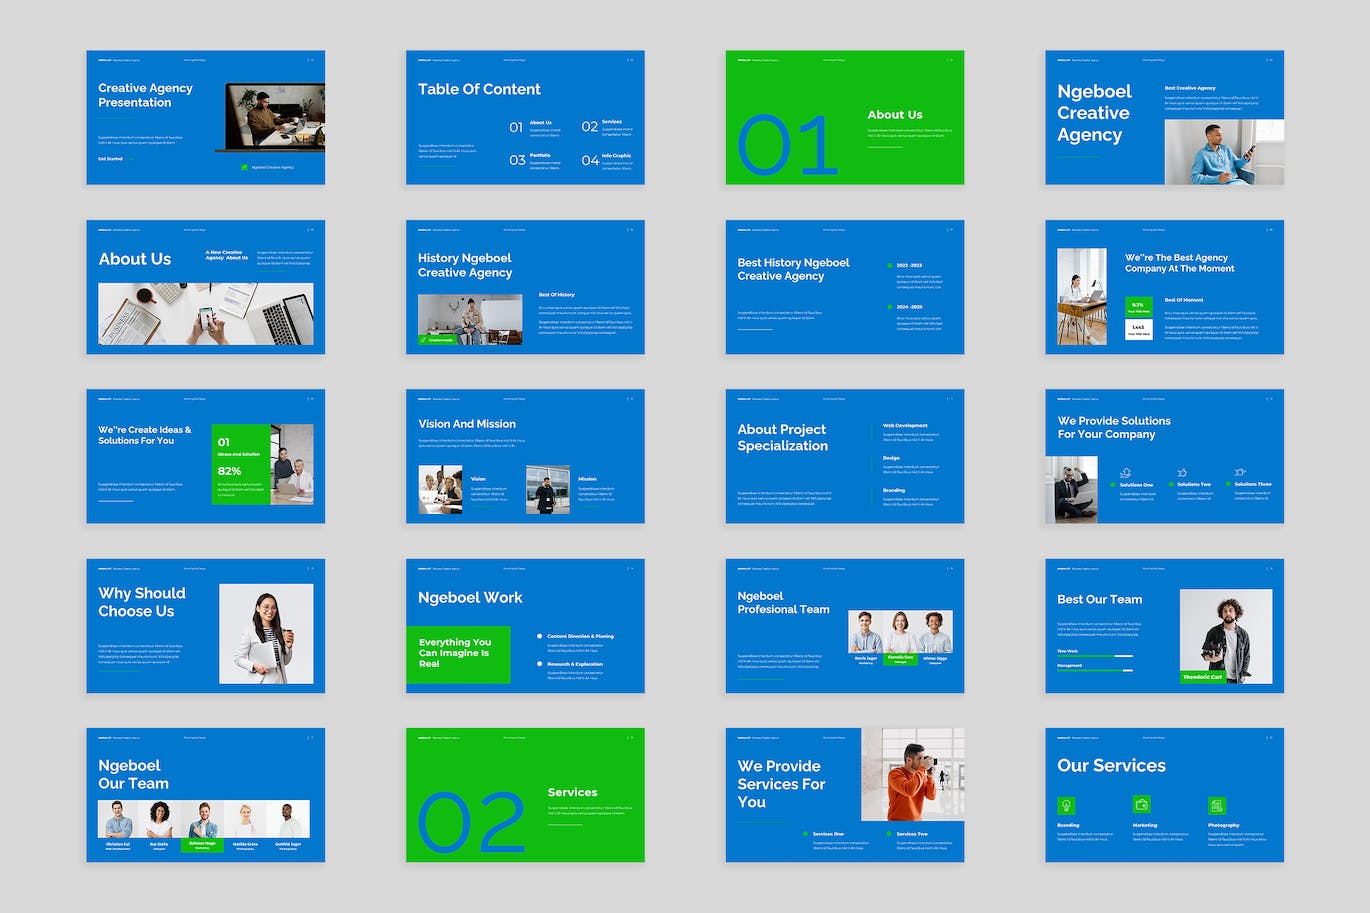Select green bullet beside Content Direction & Planning
The width and height of the screenshot is (1370, 913).
pyautogui.click(x=540, y=636)
